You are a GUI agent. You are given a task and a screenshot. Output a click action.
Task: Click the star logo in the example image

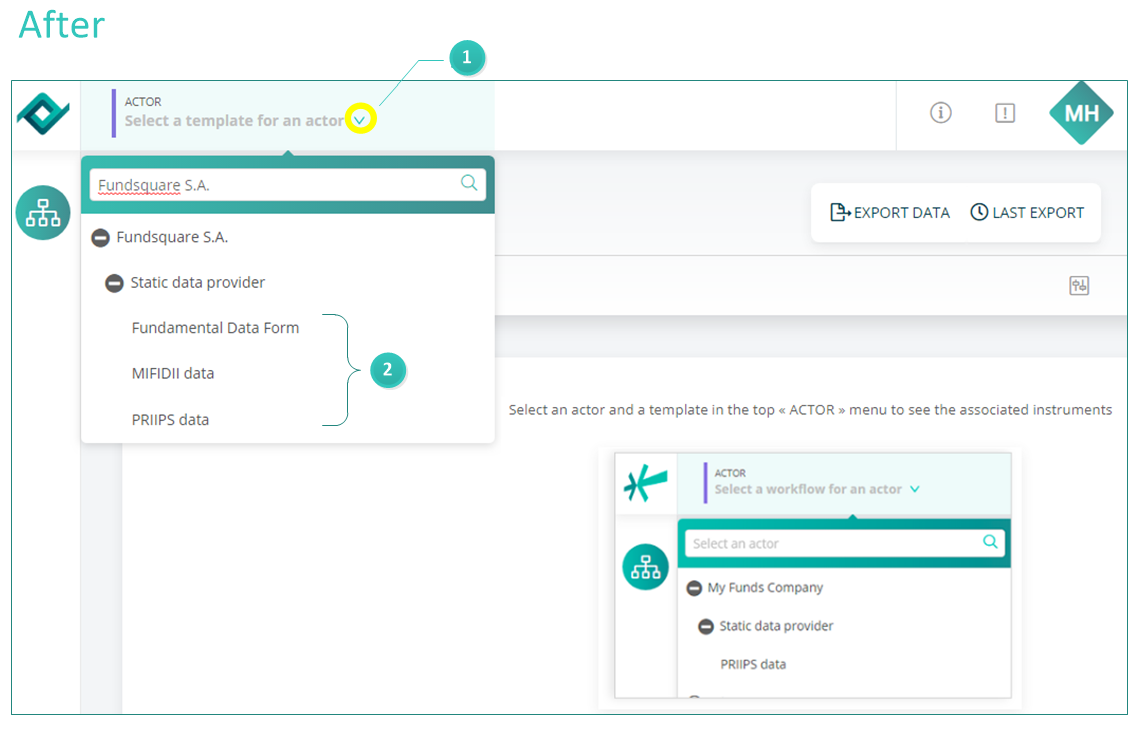pos(645,483)
